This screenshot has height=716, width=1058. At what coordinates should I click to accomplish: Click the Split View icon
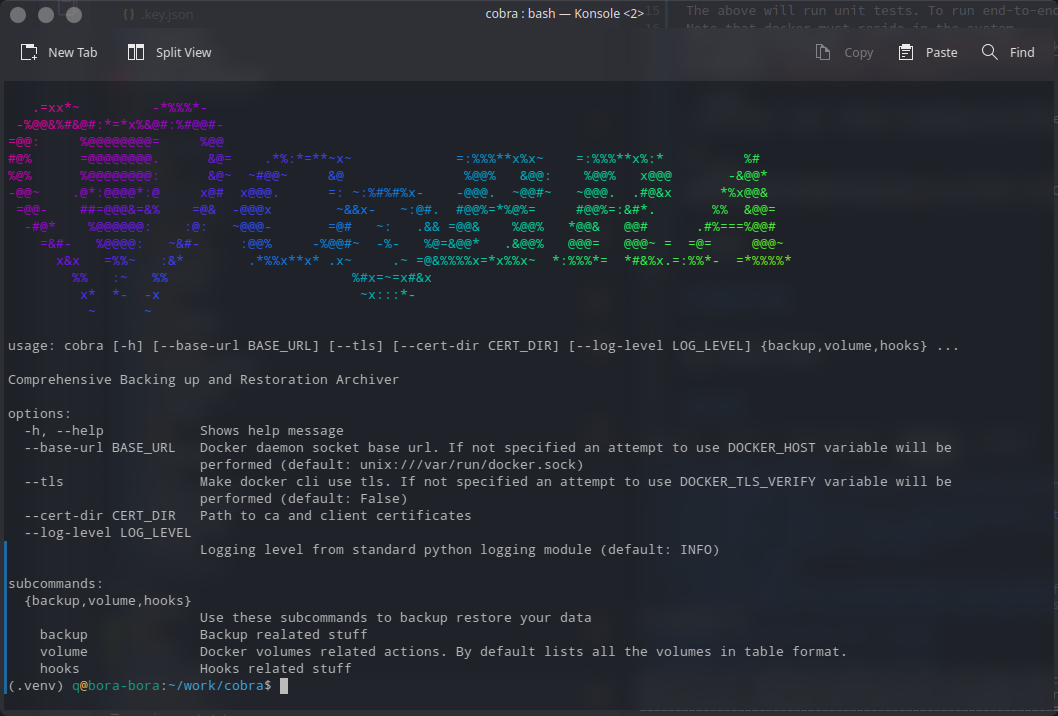(x=135, y=51)
